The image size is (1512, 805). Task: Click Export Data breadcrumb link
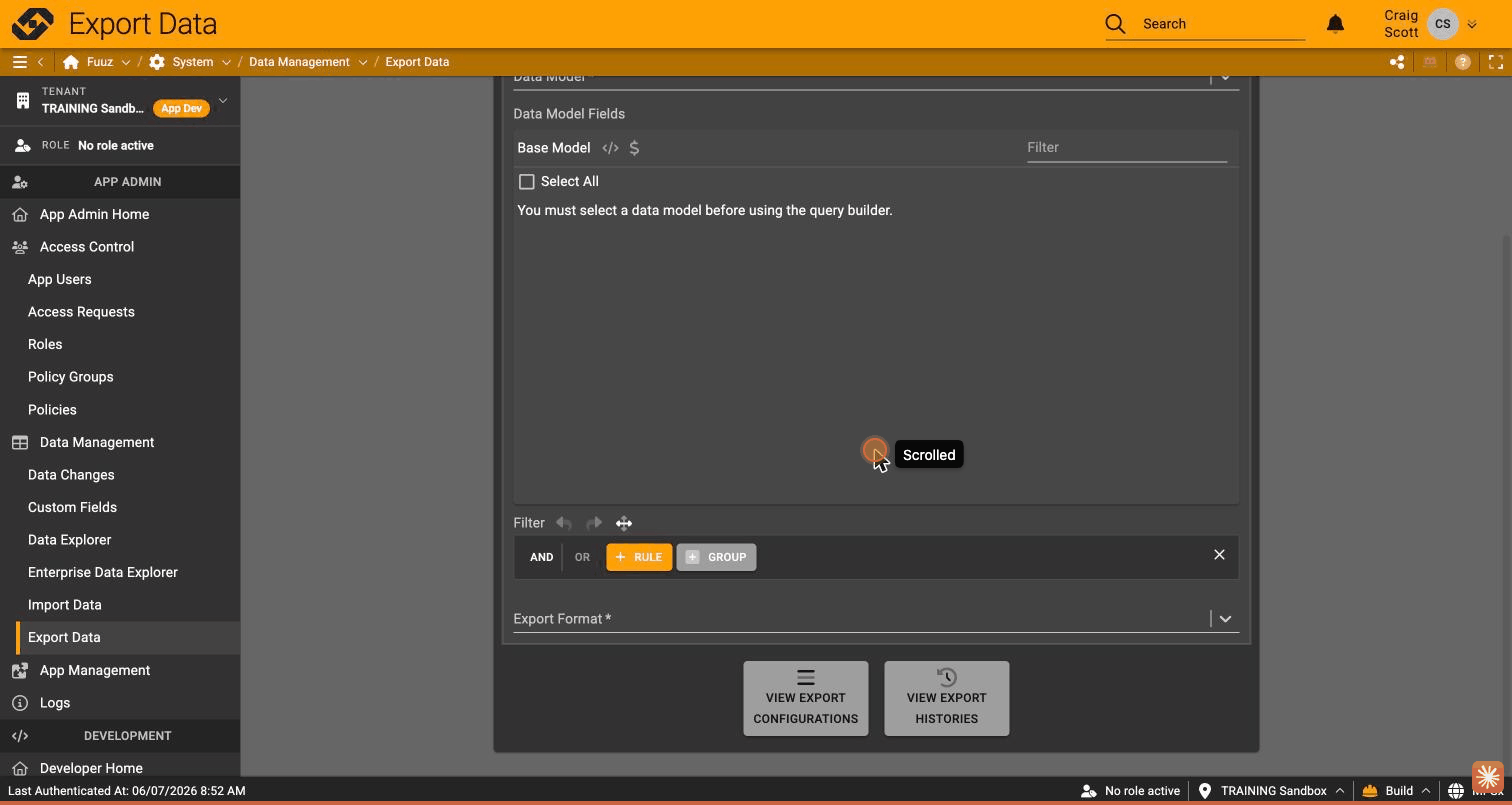point(417,62)
